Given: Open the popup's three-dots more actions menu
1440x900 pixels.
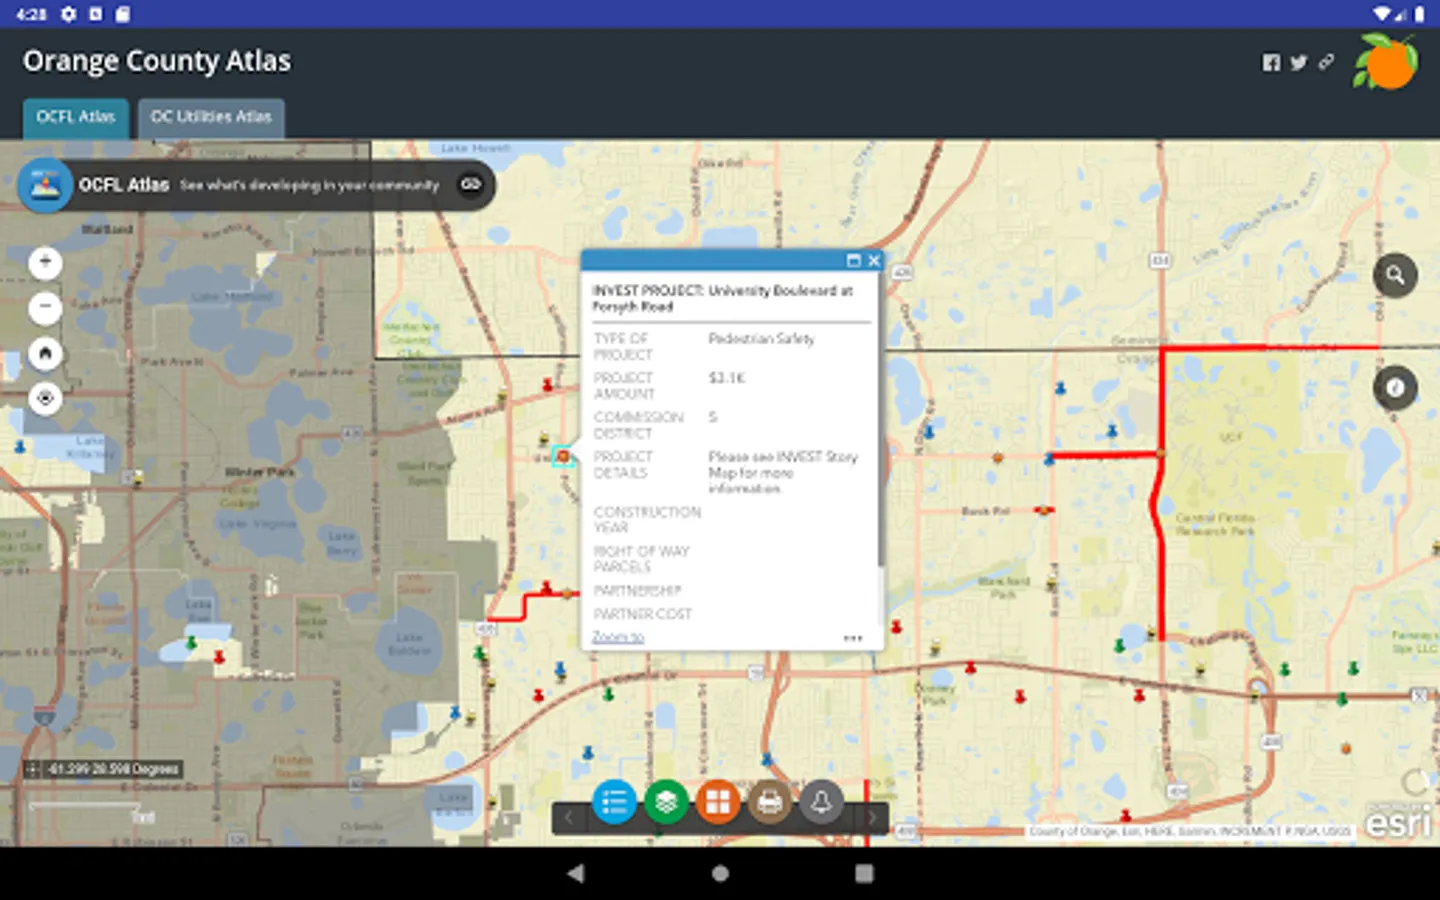Looking at the screenshot, I should 853,637.
